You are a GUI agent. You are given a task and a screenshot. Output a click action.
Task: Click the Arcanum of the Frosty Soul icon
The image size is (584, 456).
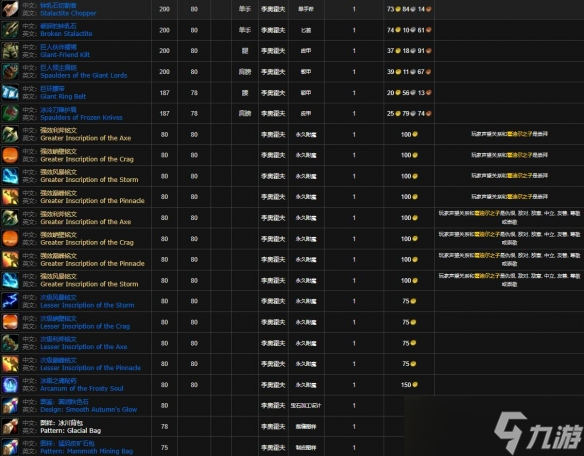(x=10, y=385)
